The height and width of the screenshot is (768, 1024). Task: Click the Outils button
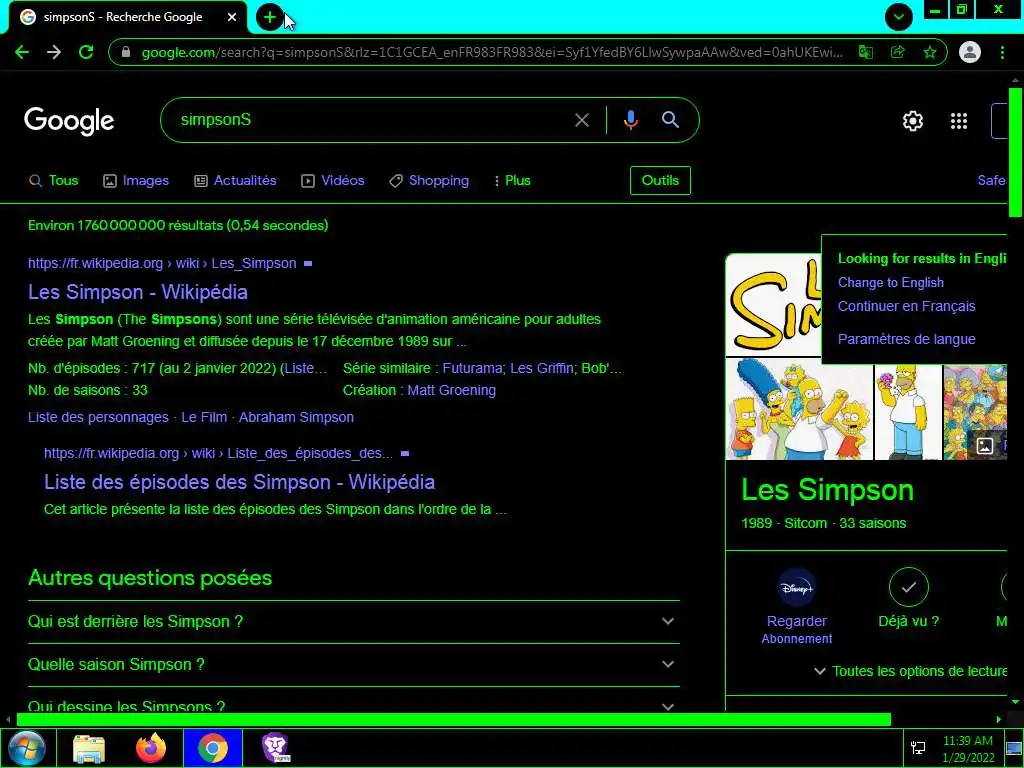pyautogui.click(x=660, y=181)
